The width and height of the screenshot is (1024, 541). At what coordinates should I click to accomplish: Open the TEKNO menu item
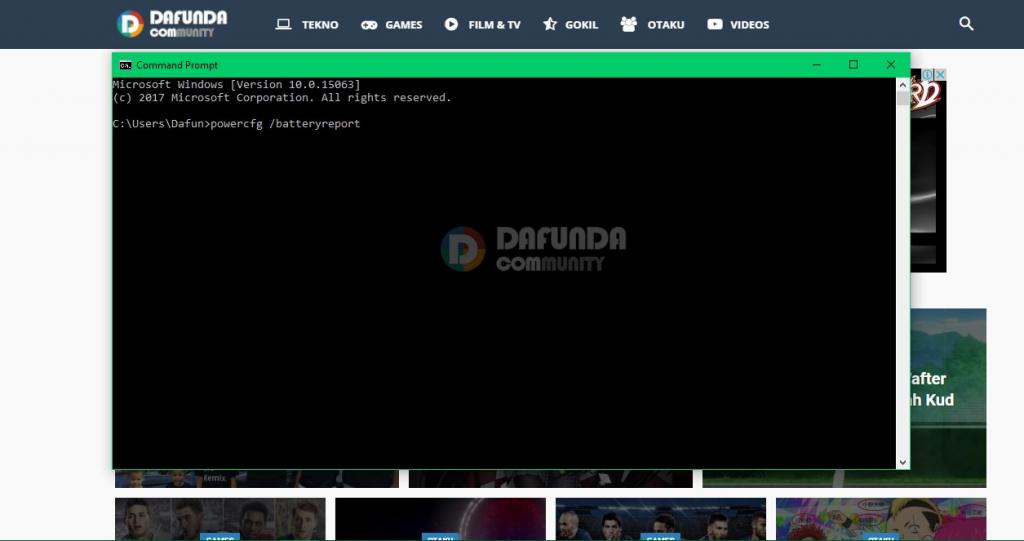pos(320,24)
